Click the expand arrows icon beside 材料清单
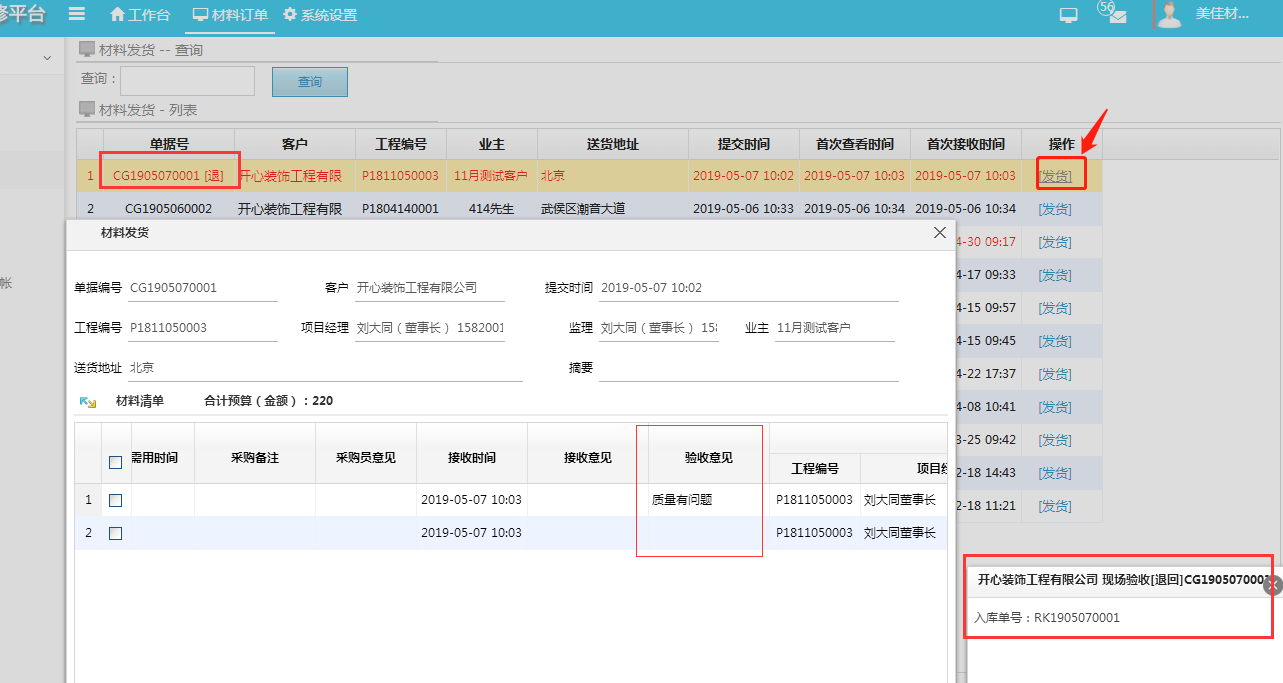 [x=85, y=401]
